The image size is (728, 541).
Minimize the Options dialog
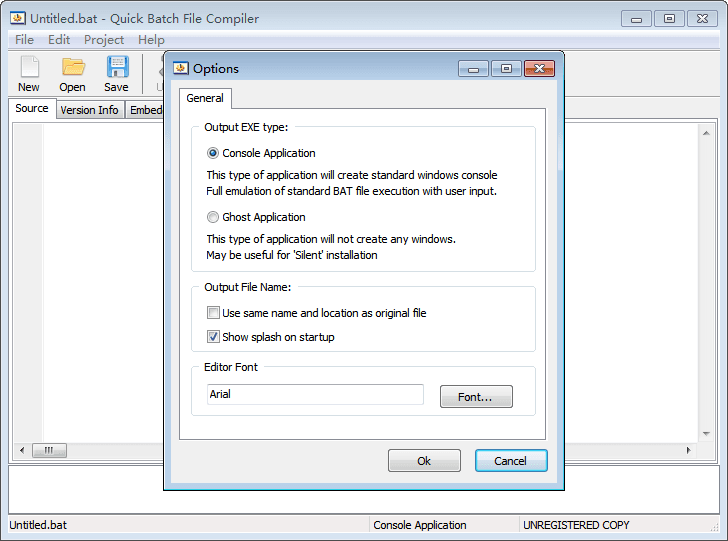(473, 69)
